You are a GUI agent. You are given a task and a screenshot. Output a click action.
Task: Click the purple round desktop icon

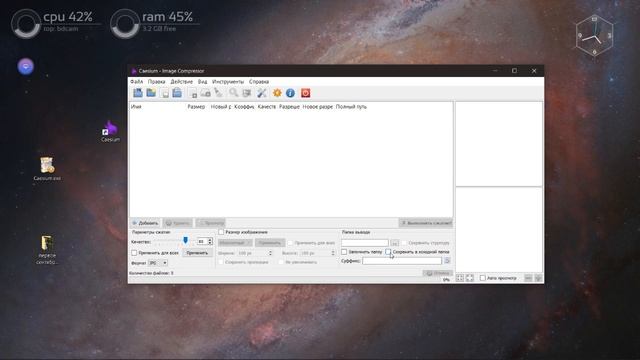point(26,66)
